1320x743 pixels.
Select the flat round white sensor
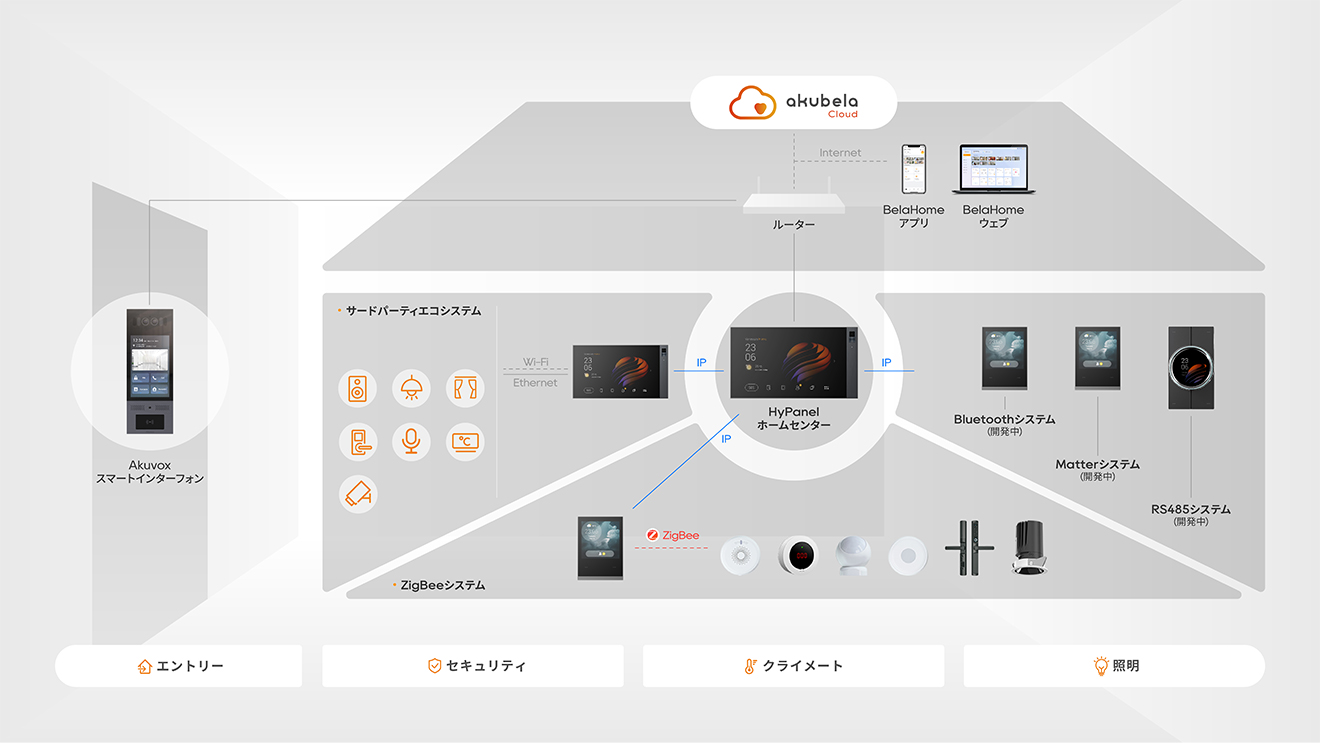pyautogui.click(x=908, y=556)
